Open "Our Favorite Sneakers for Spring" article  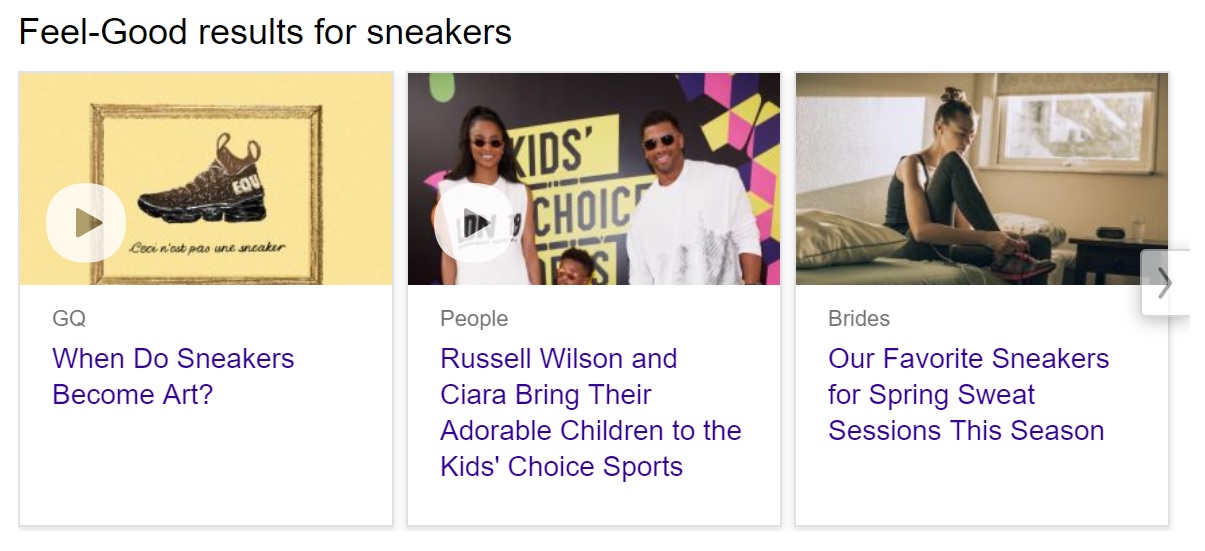tap(968, 394)
